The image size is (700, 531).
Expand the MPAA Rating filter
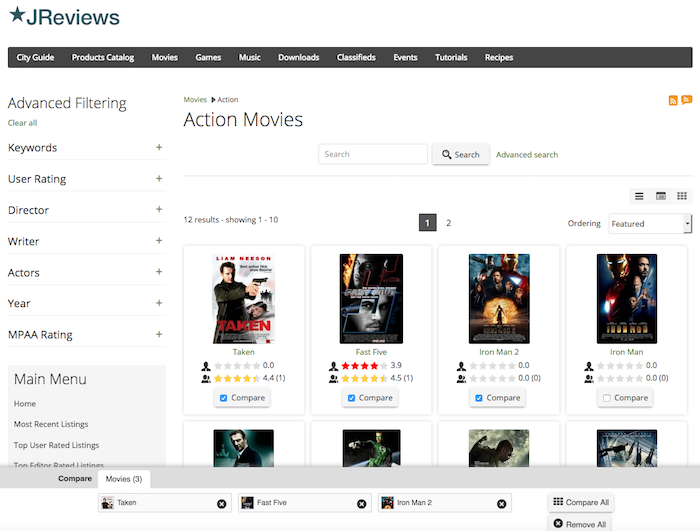pyautogui.click(x=159, y=334)
